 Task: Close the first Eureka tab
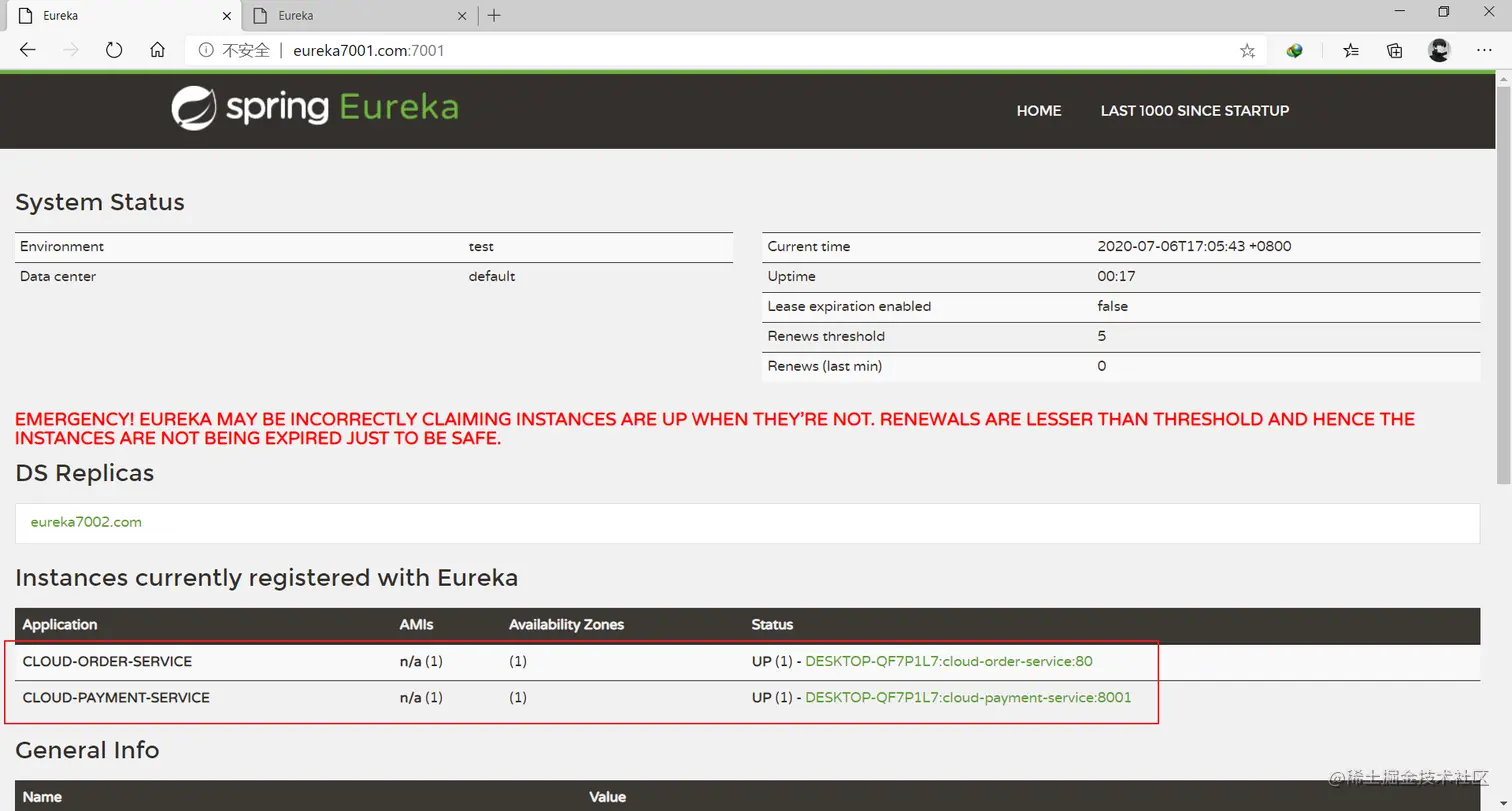[x=227, y=16]
